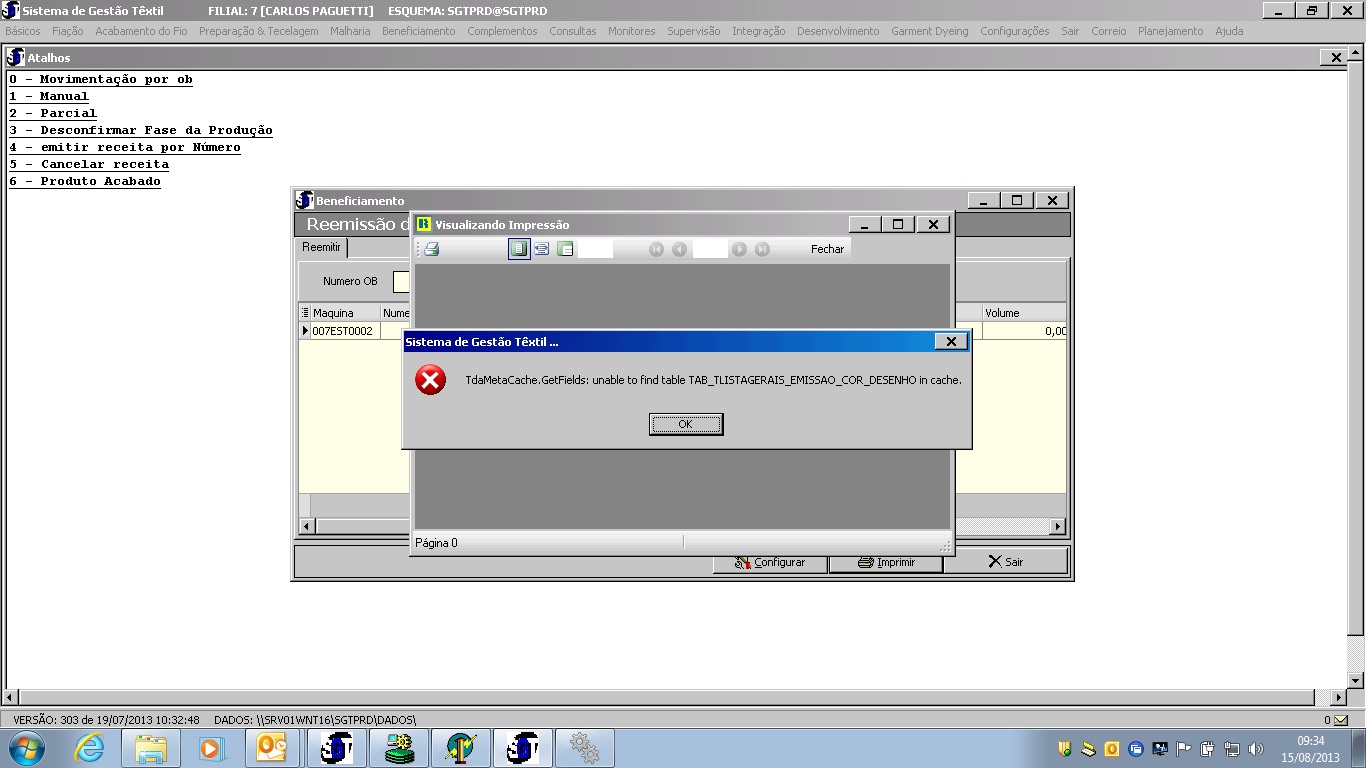This screenshot has width=1366, height=768.
Task: Open shortcut 'Cancelar receita'
Action: 89,164
